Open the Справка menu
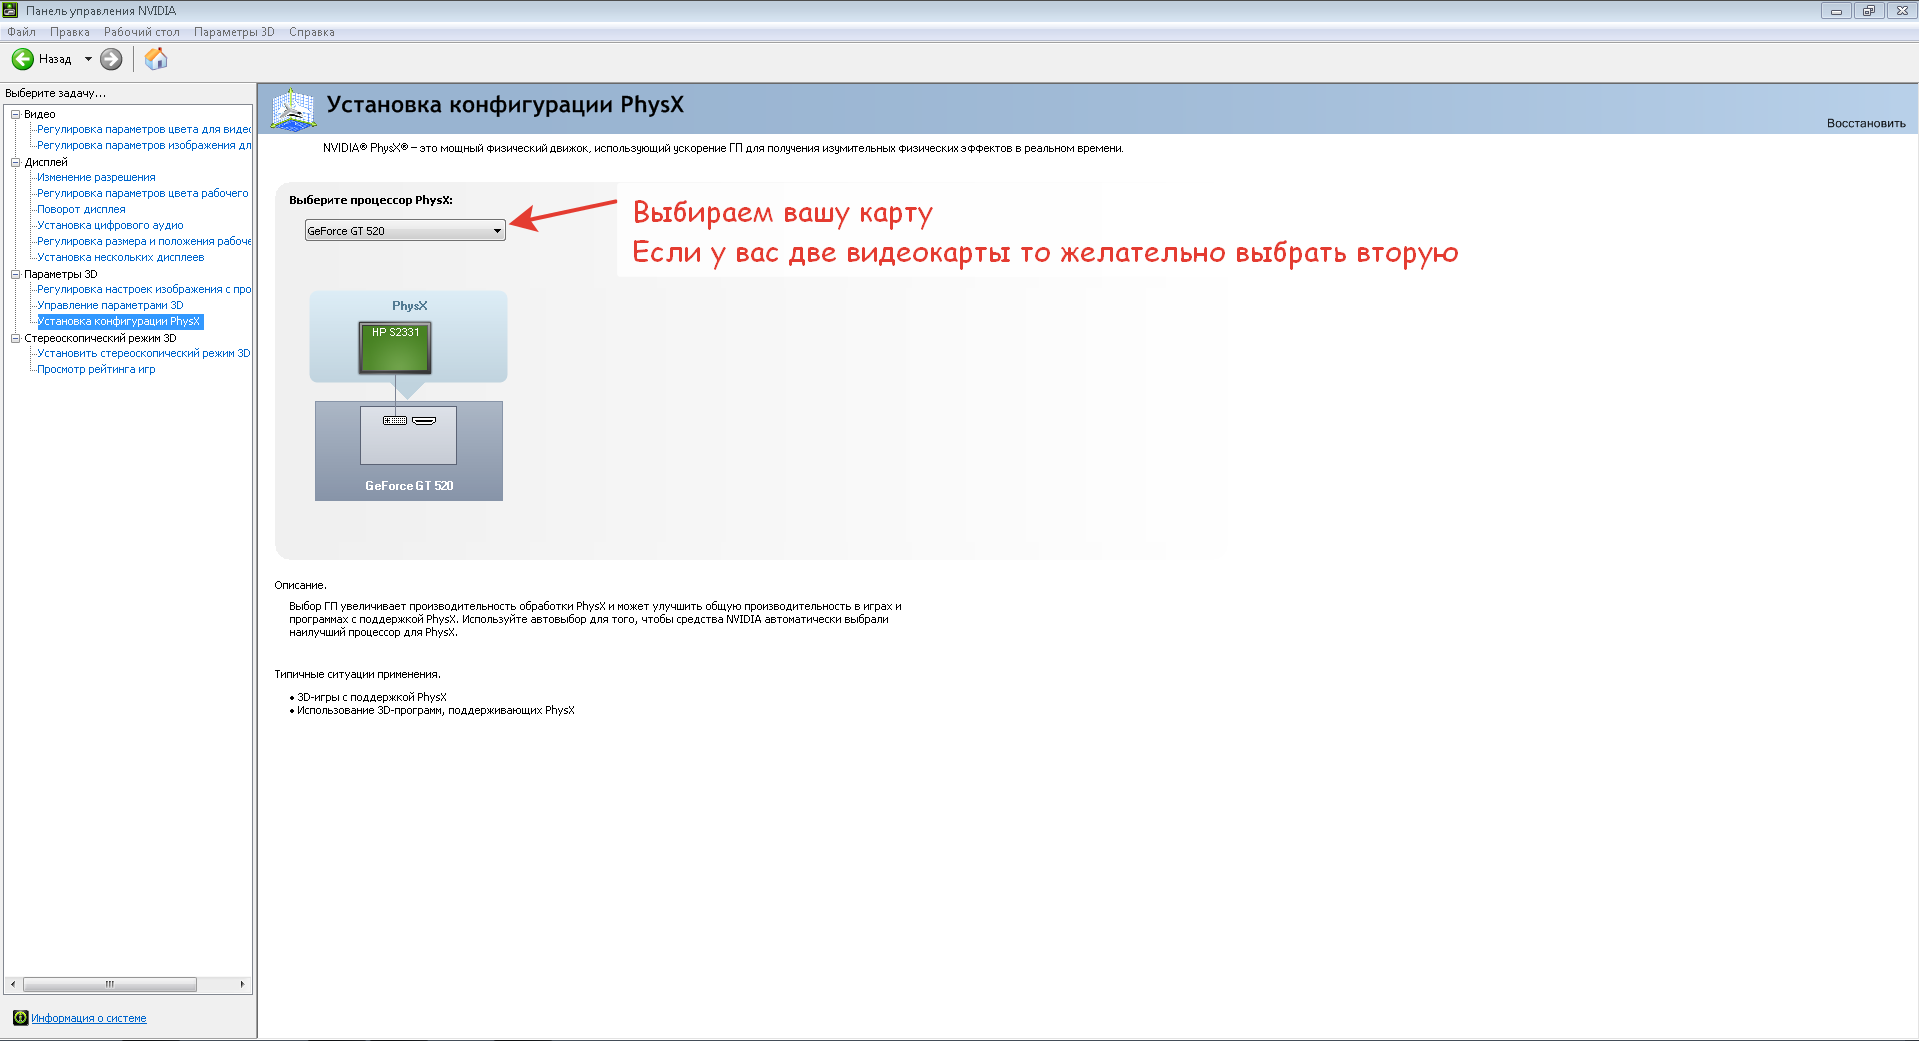This screenshot has width=1919, height=1041. pyautogui.click(x=312, y=32)
